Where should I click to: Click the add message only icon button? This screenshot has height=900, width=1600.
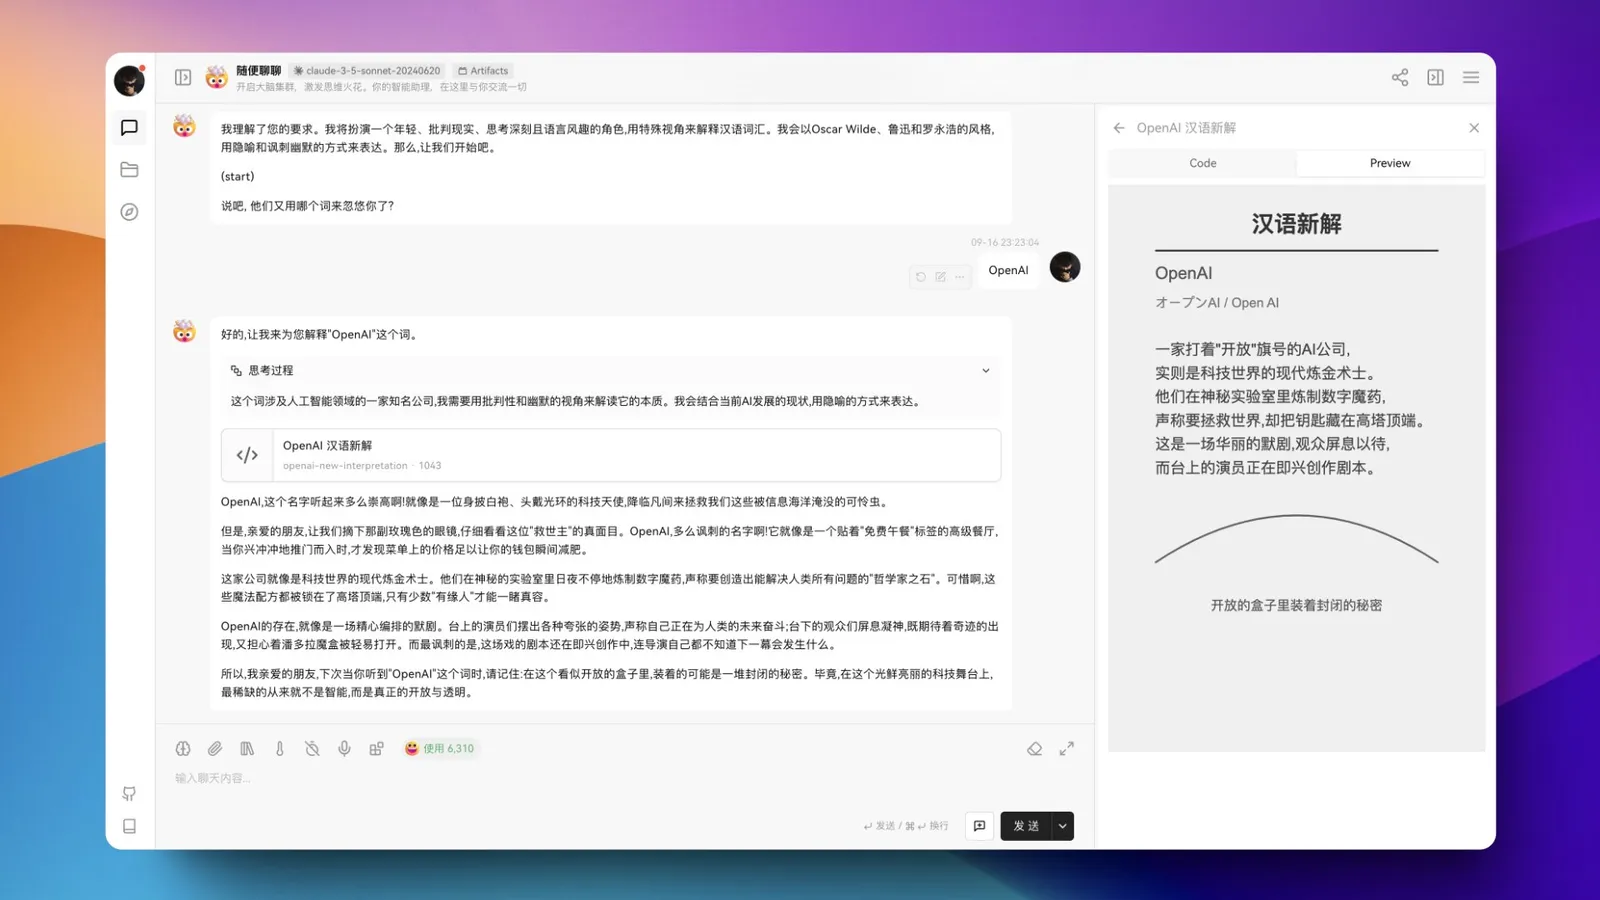pyautogui.click(x=979, y=826)
